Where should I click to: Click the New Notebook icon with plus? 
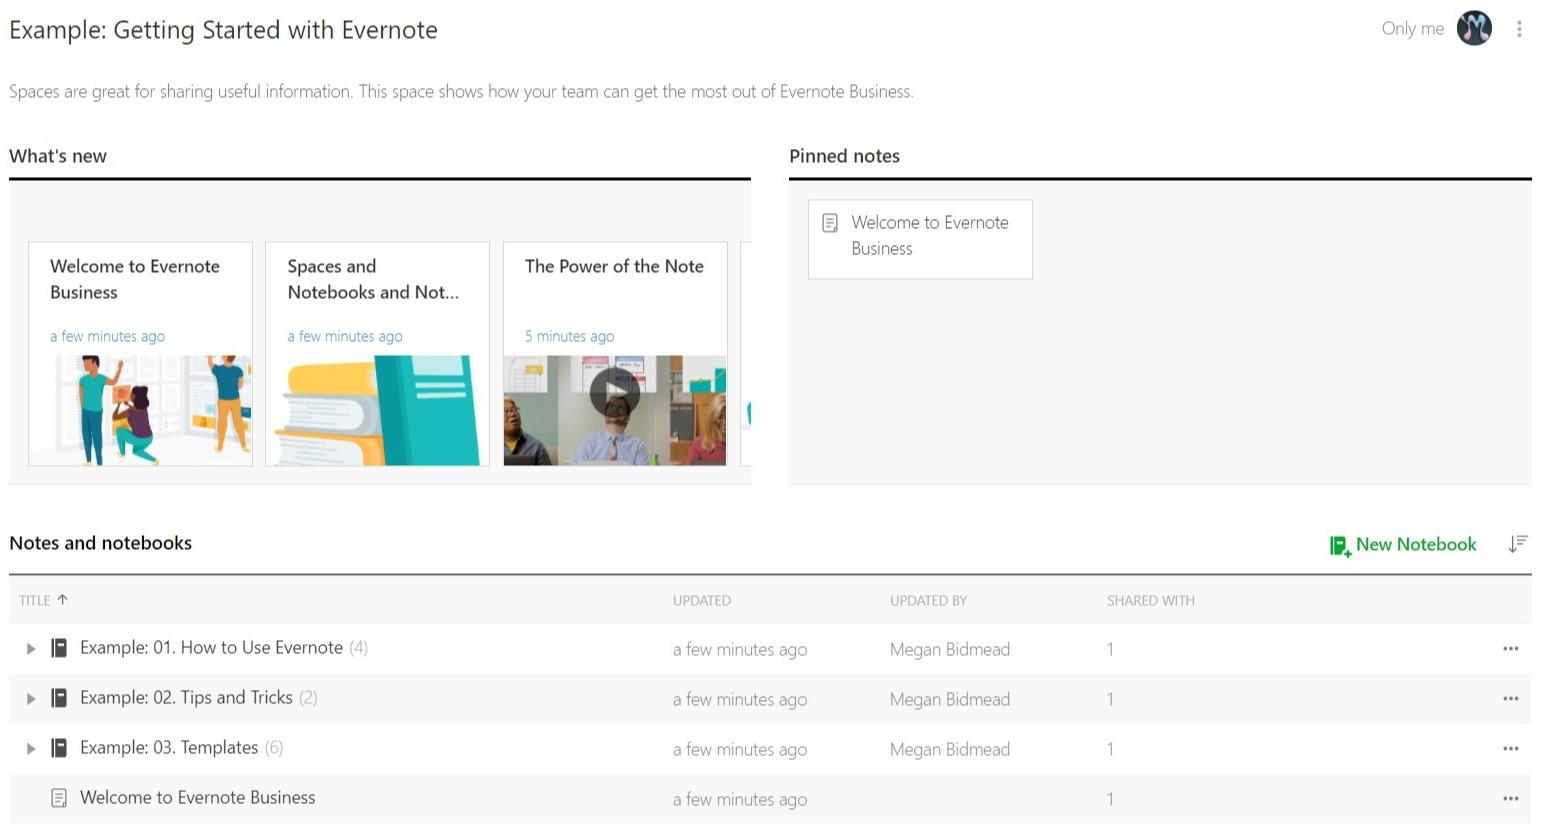point(1340,546)
